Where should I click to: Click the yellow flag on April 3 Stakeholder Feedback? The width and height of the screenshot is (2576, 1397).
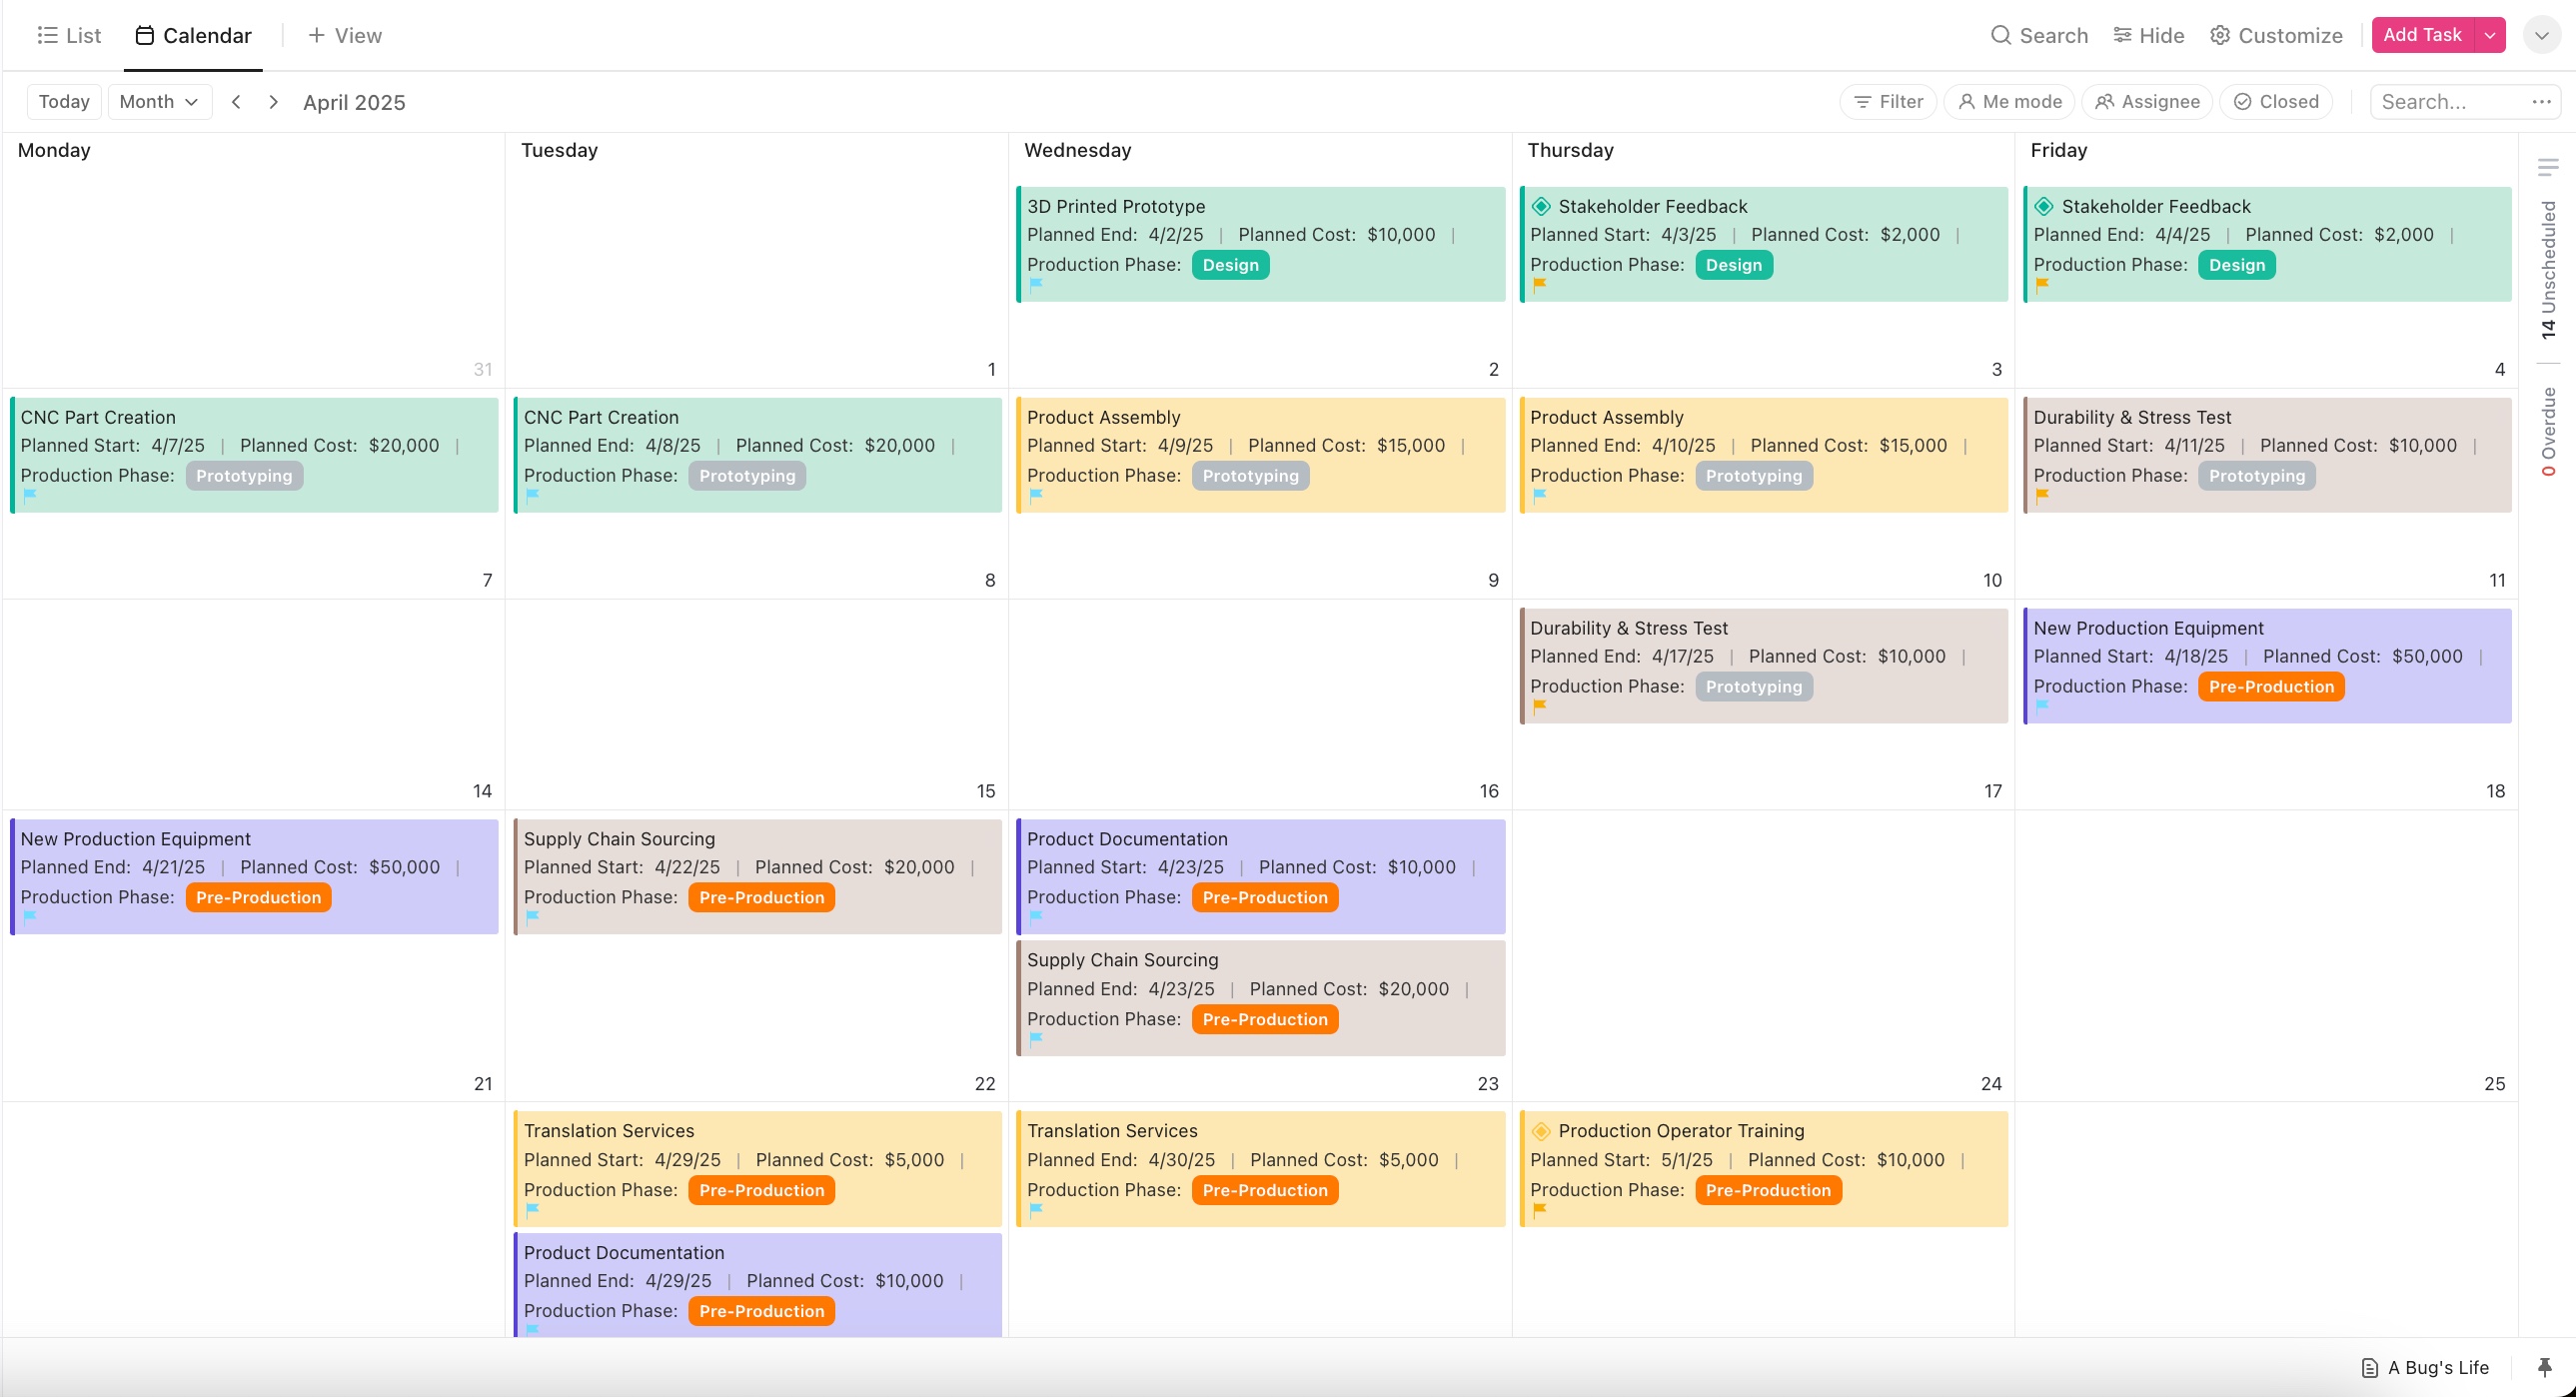[x=1539, y=285]
